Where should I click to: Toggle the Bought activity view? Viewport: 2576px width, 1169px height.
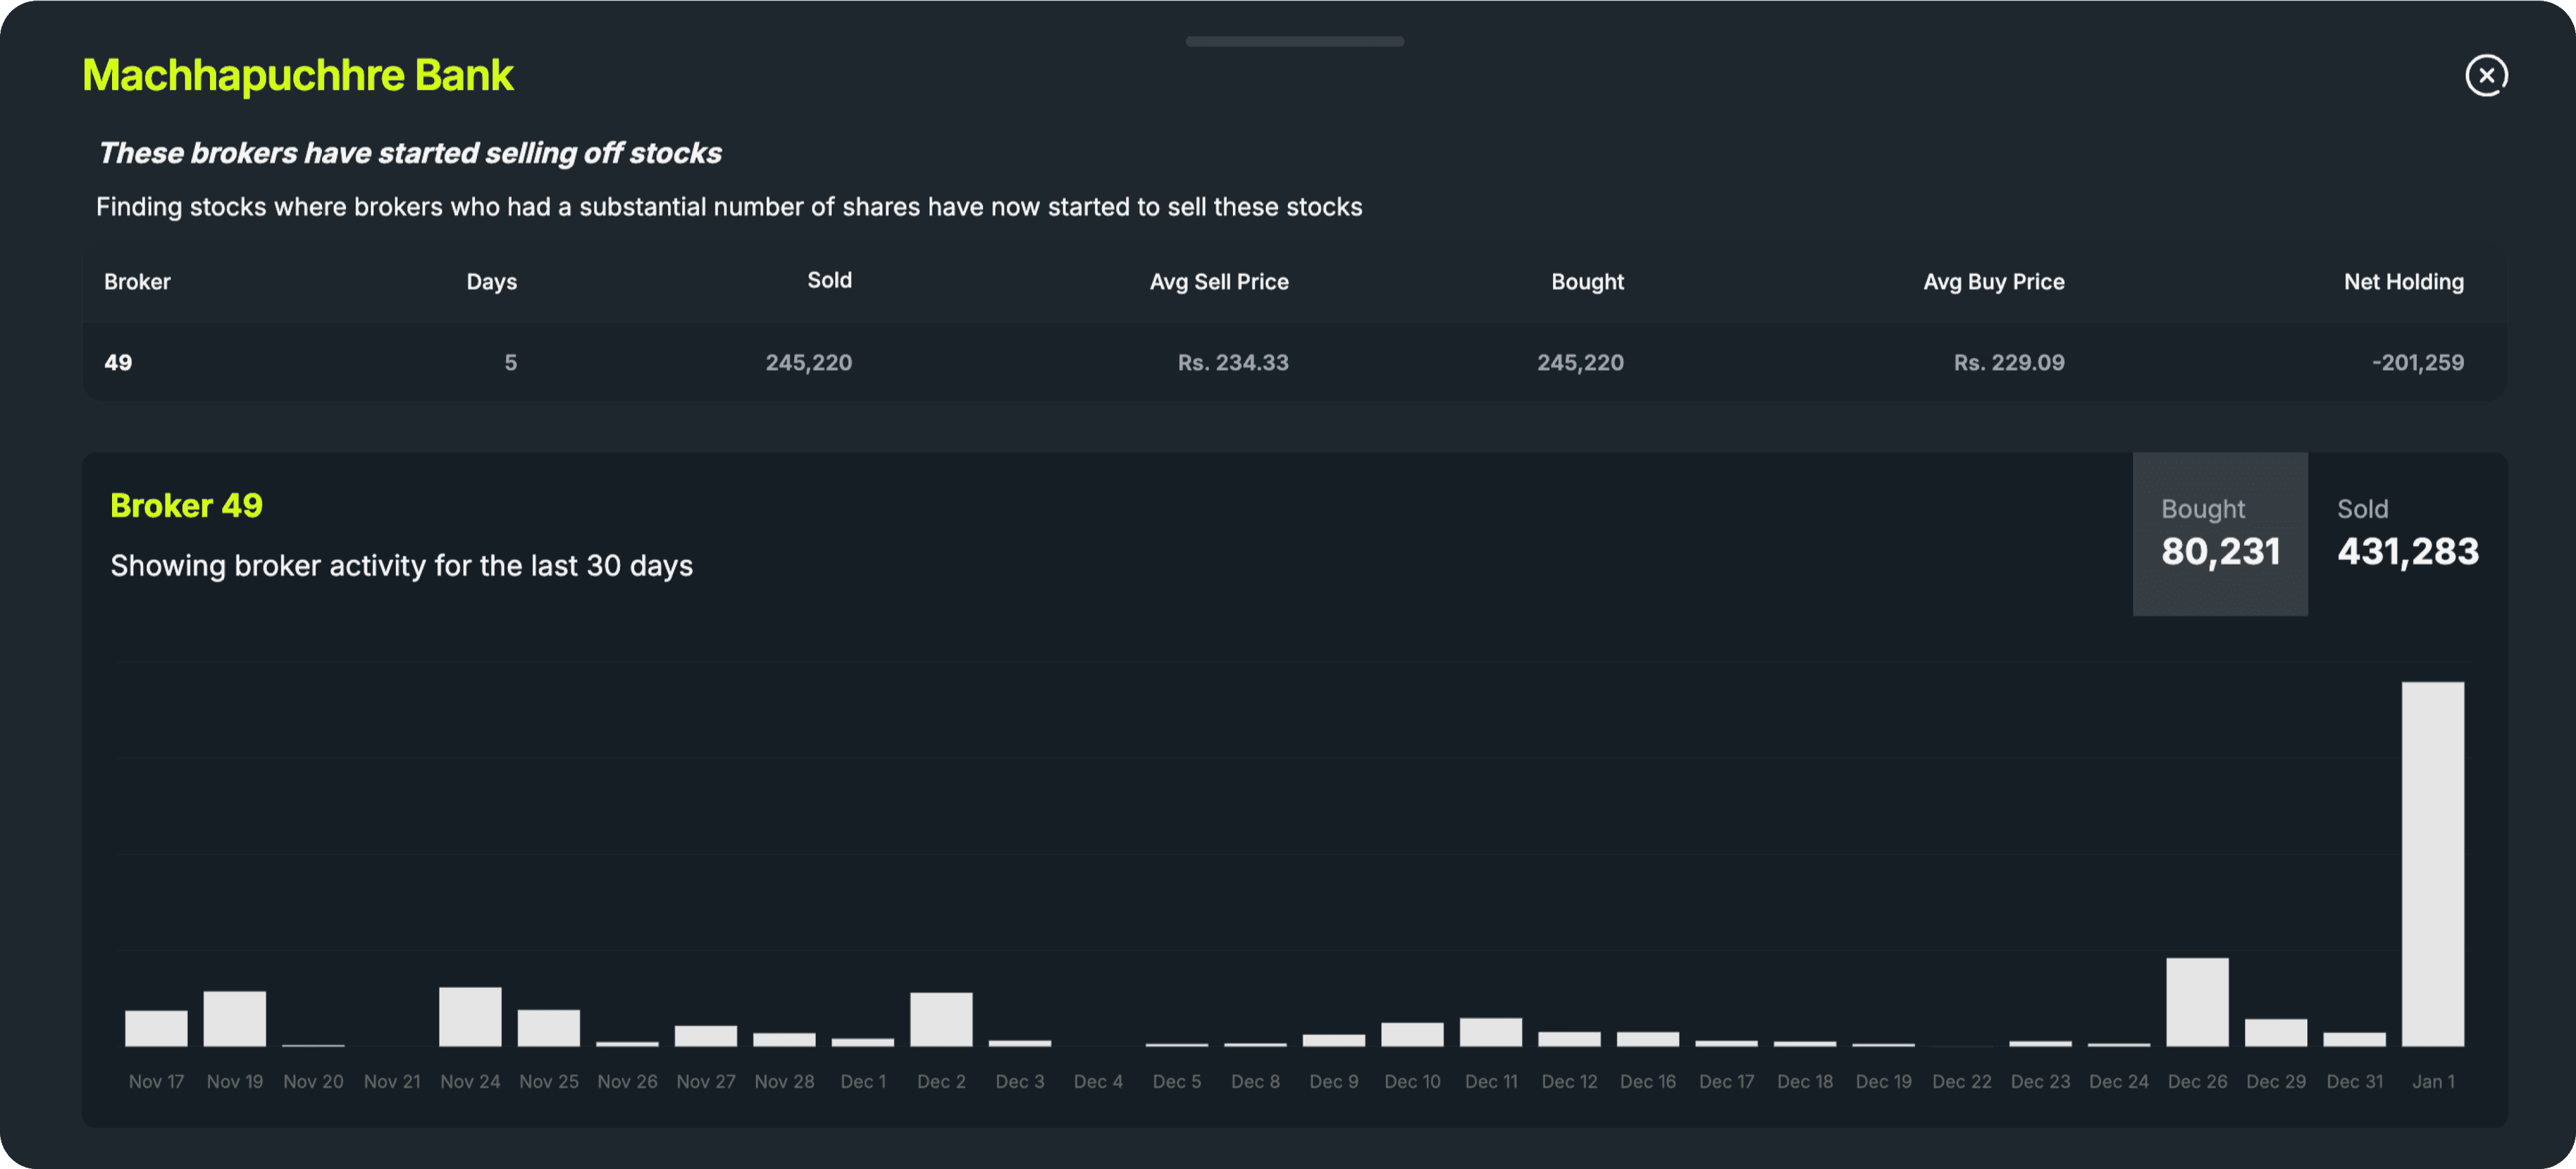click(x=2220, y=533)
